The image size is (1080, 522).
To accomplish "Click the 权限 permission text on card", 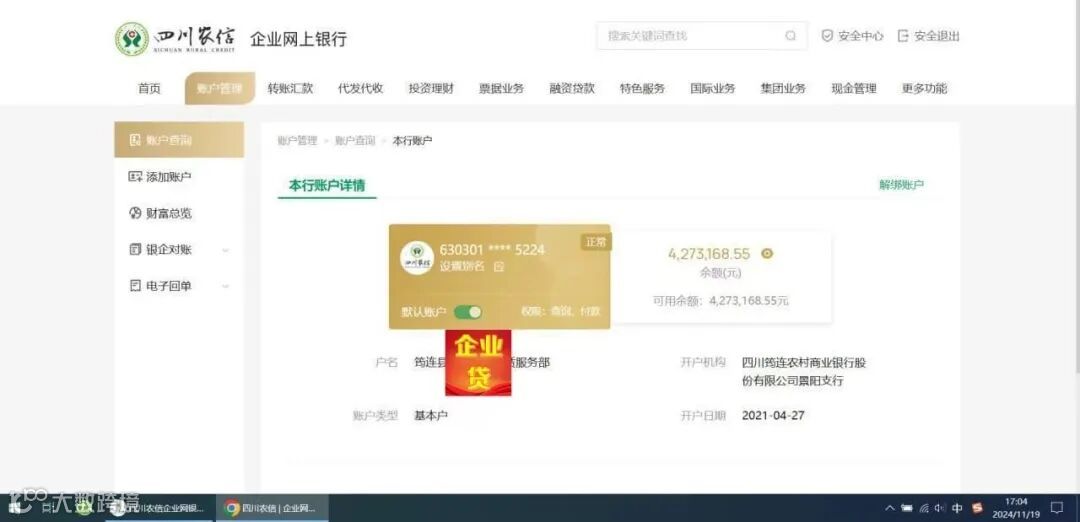I will pyautogui.click(x=560, y=312).
